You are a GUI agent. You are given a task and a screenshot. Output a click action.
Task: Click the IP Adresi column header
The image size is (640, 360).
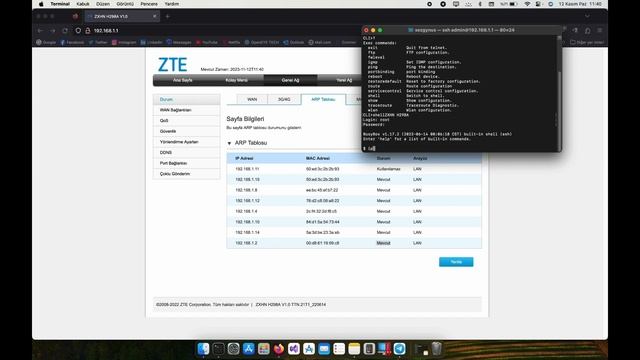coord(244,158)
